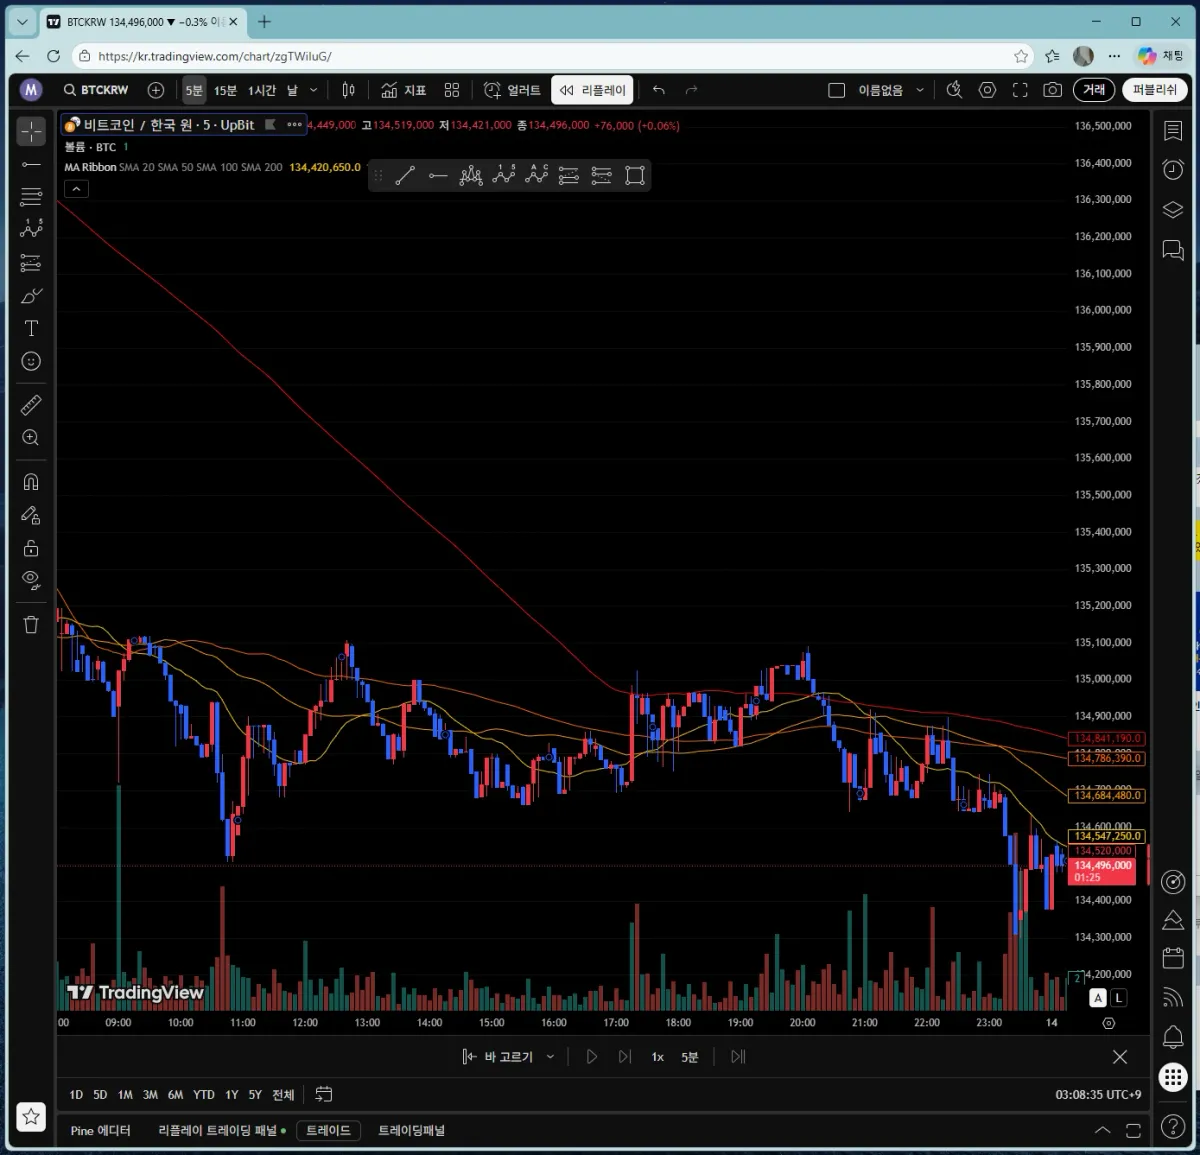The height and width of the screenshot is (1155, 1200).
Task: Open Fibonacci retracement tools
Action: click(x=31, y=197)
